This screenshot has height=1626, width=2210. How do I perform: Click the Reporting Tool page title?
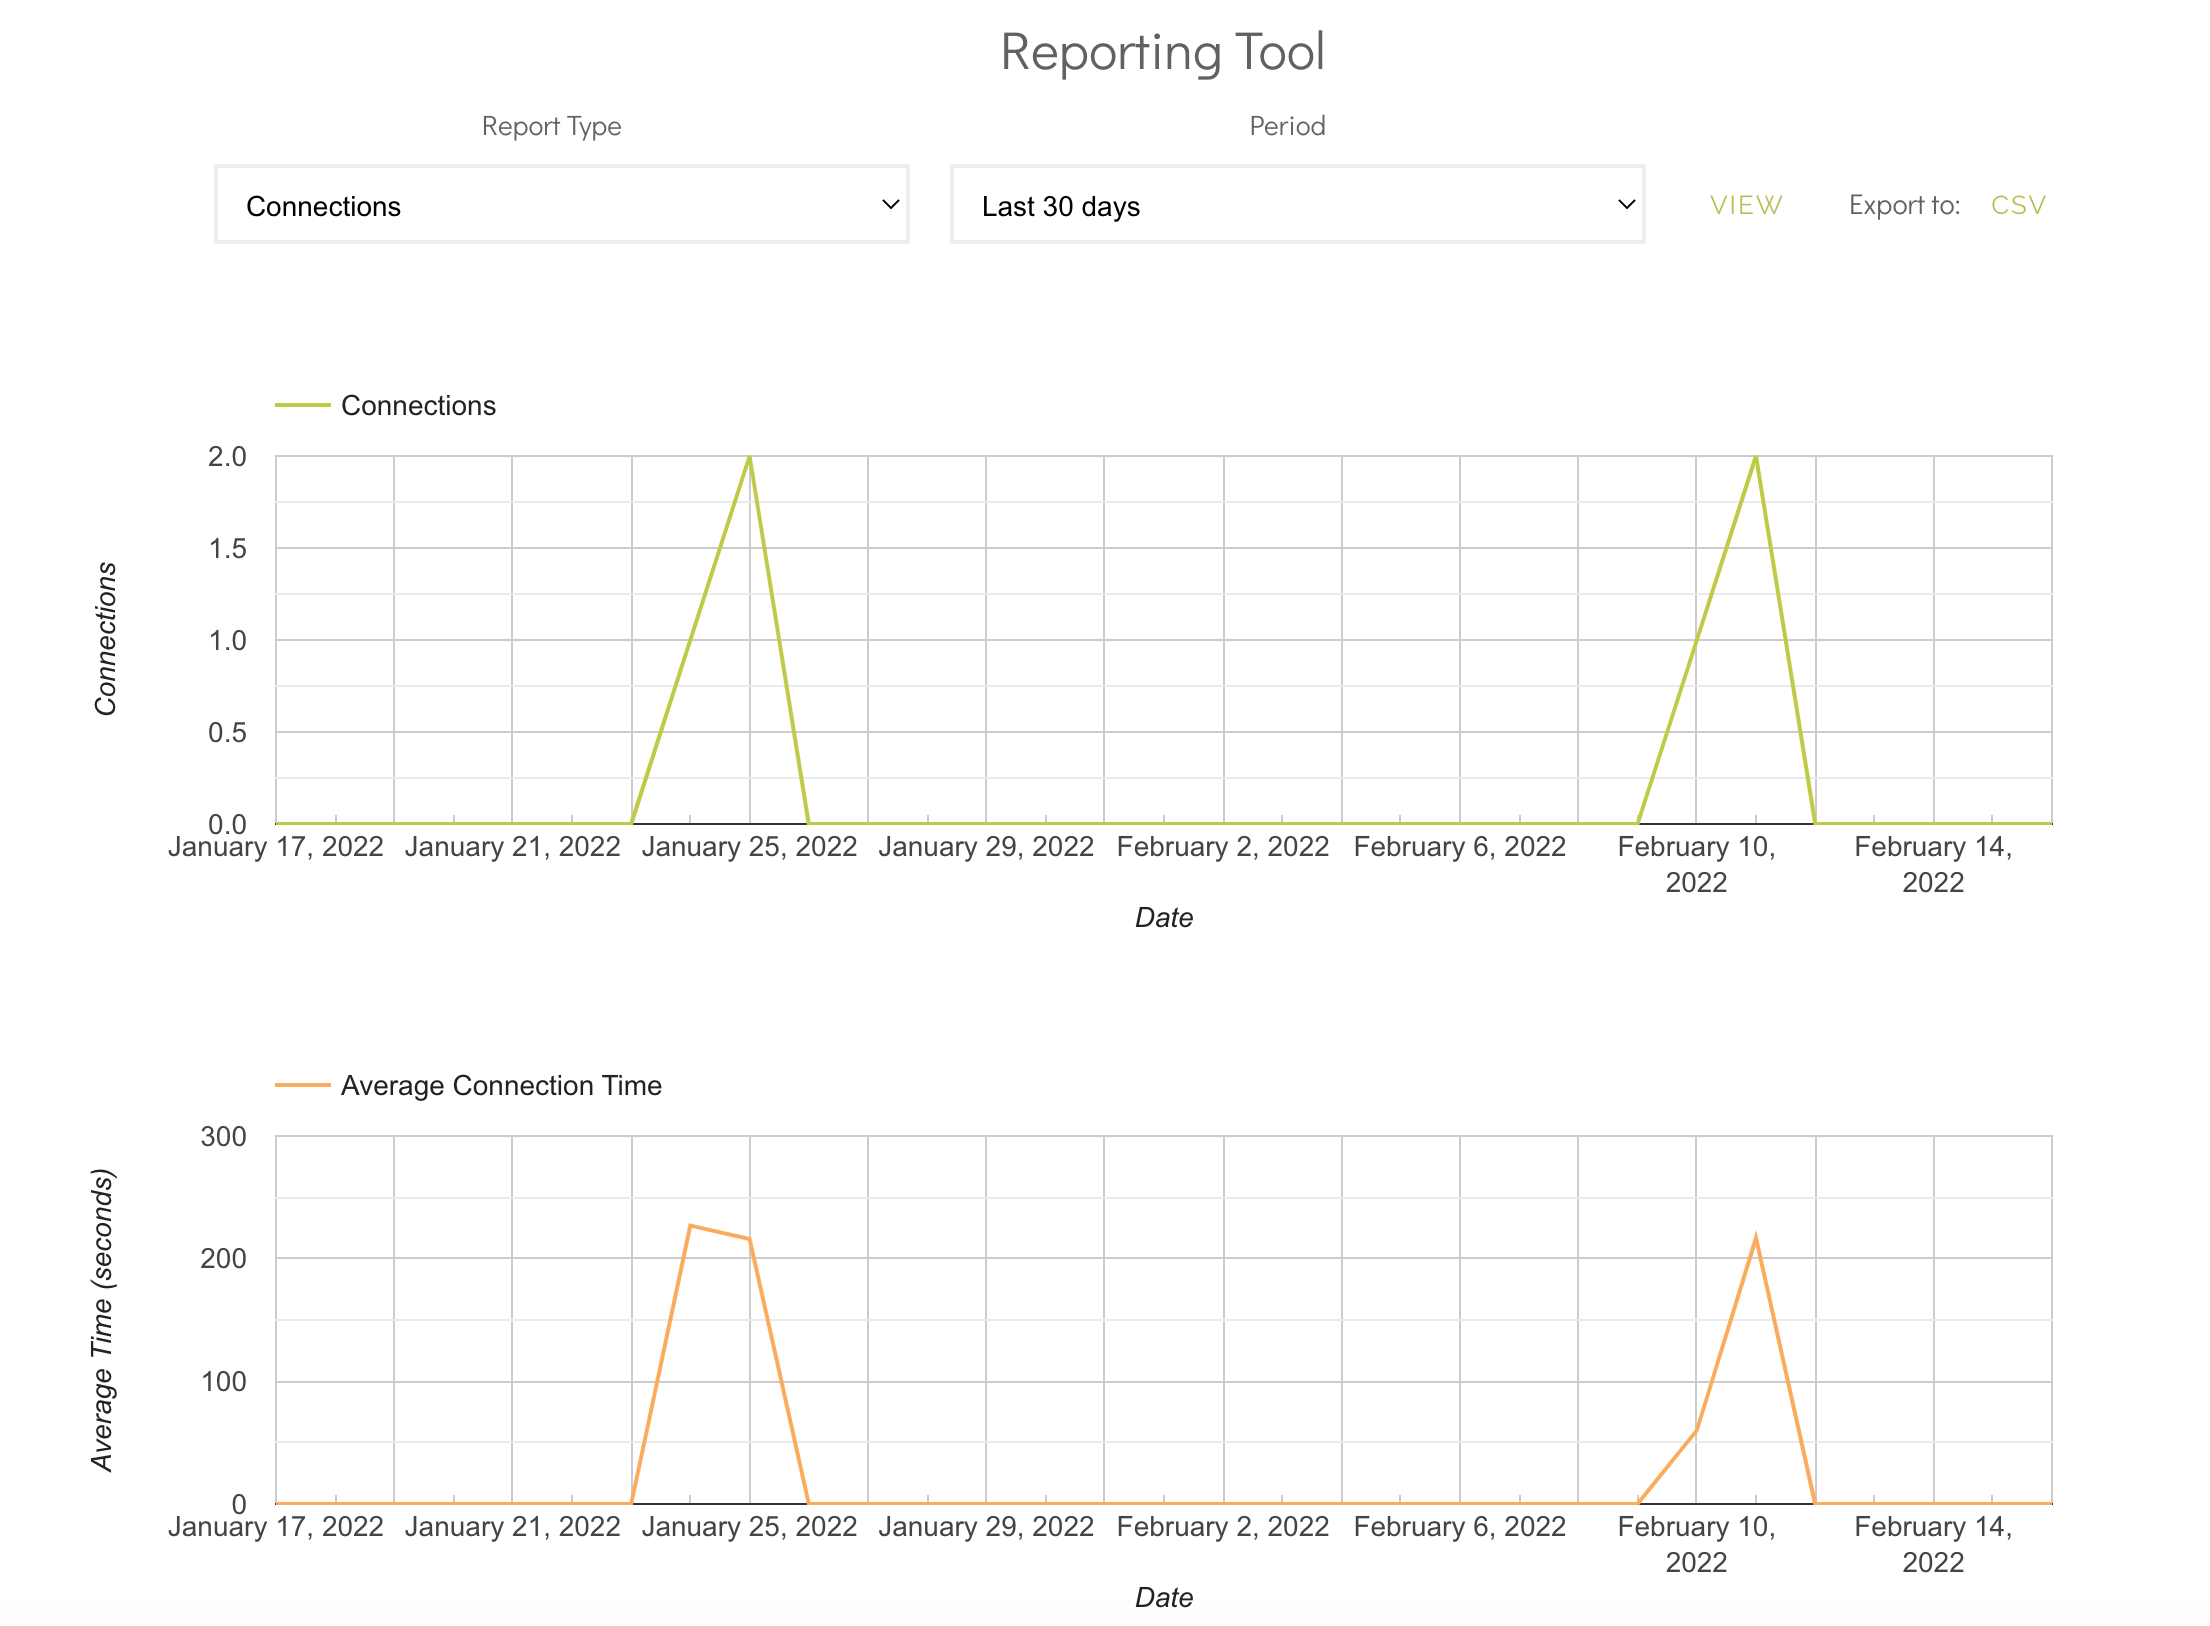1162,52
